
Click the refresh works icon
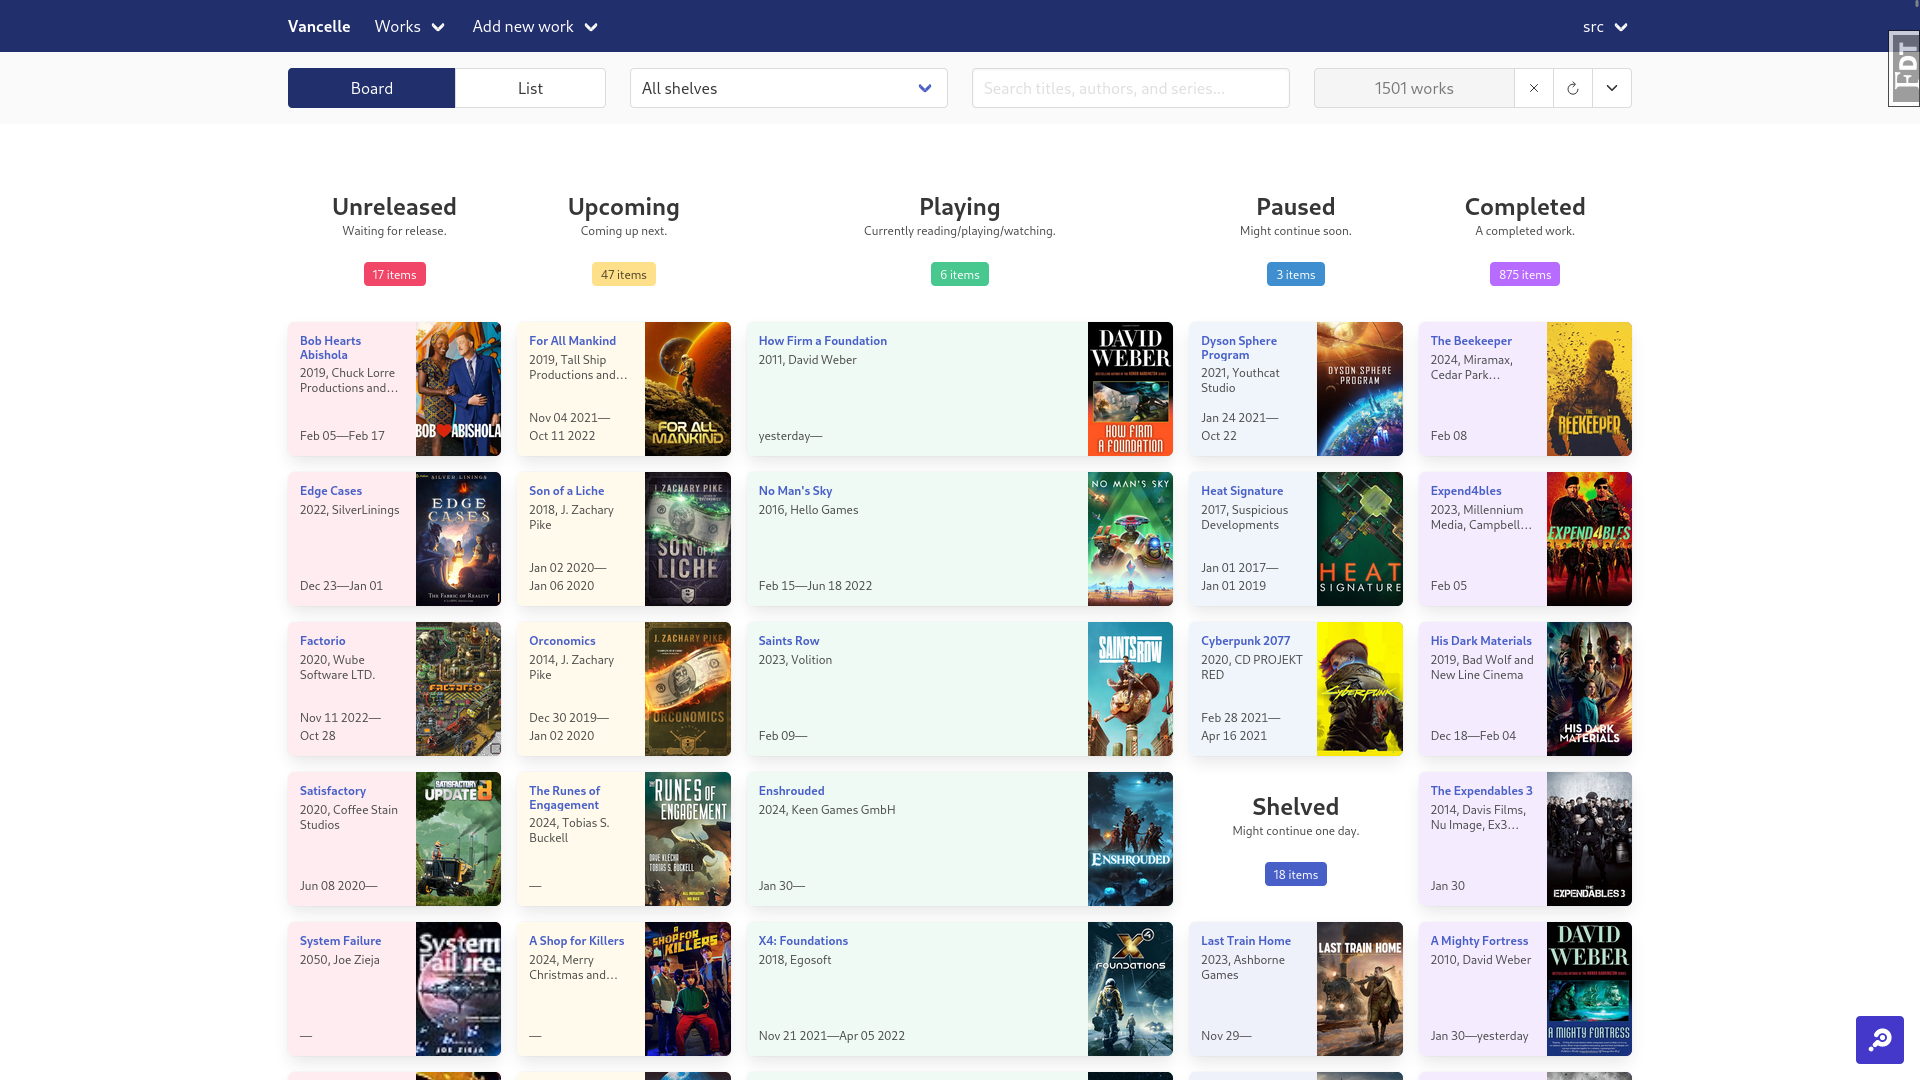point(1572,88)
